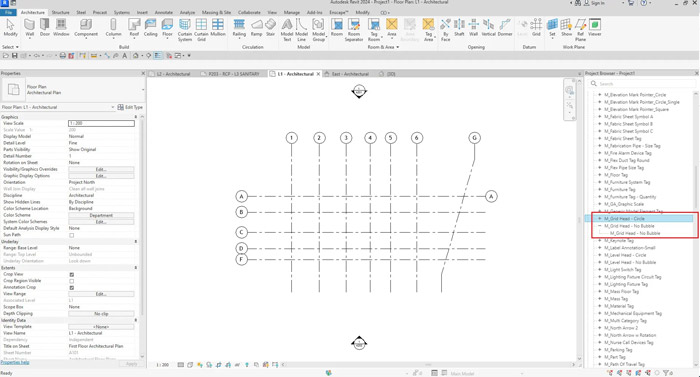Click Edit button for View Range
This screenshot has height=377, width=700.
pyautogui.click(x=101, y=294)
